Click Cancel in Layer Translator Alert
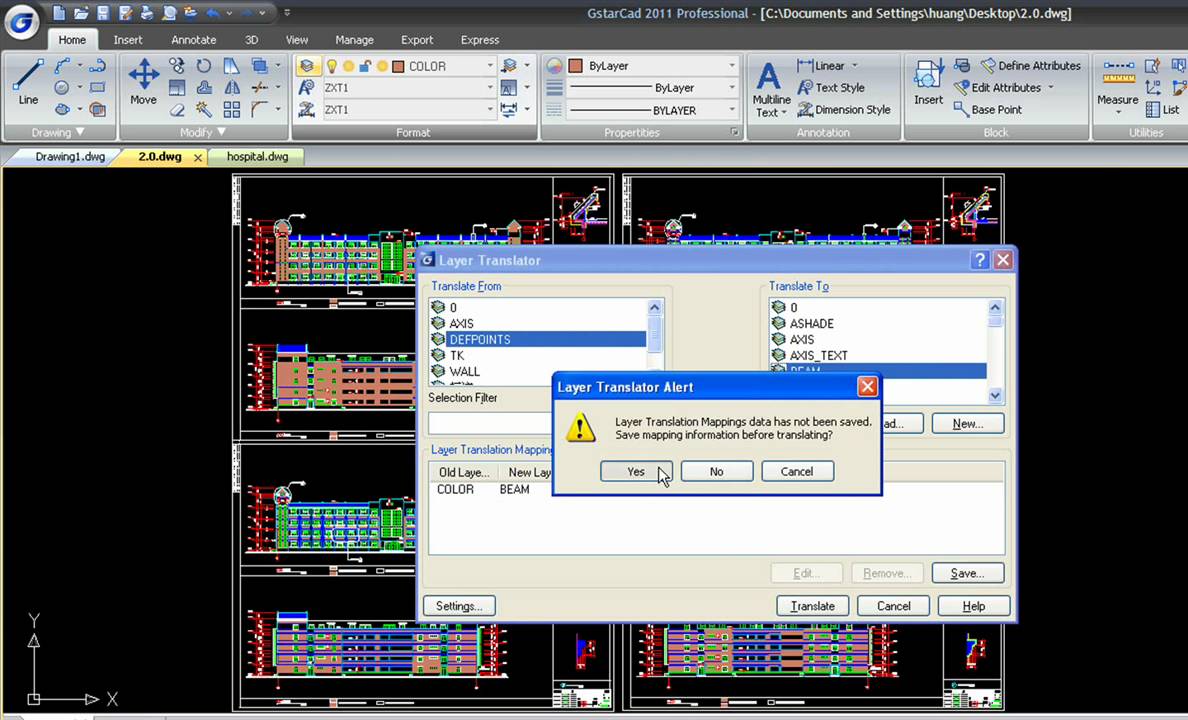Viewport: 1188px width, 720px height. coord(797,471)
